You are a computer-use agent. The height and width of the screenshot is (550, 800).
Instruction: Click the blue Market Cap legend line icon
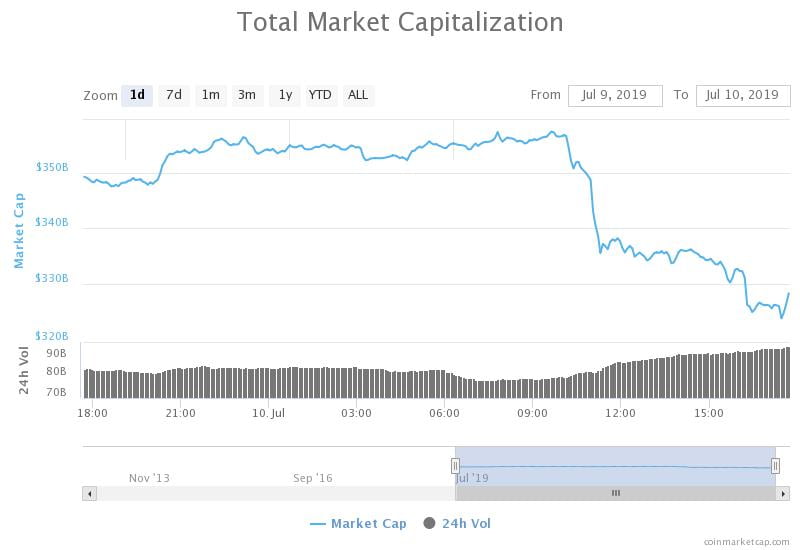pos(318,524)
